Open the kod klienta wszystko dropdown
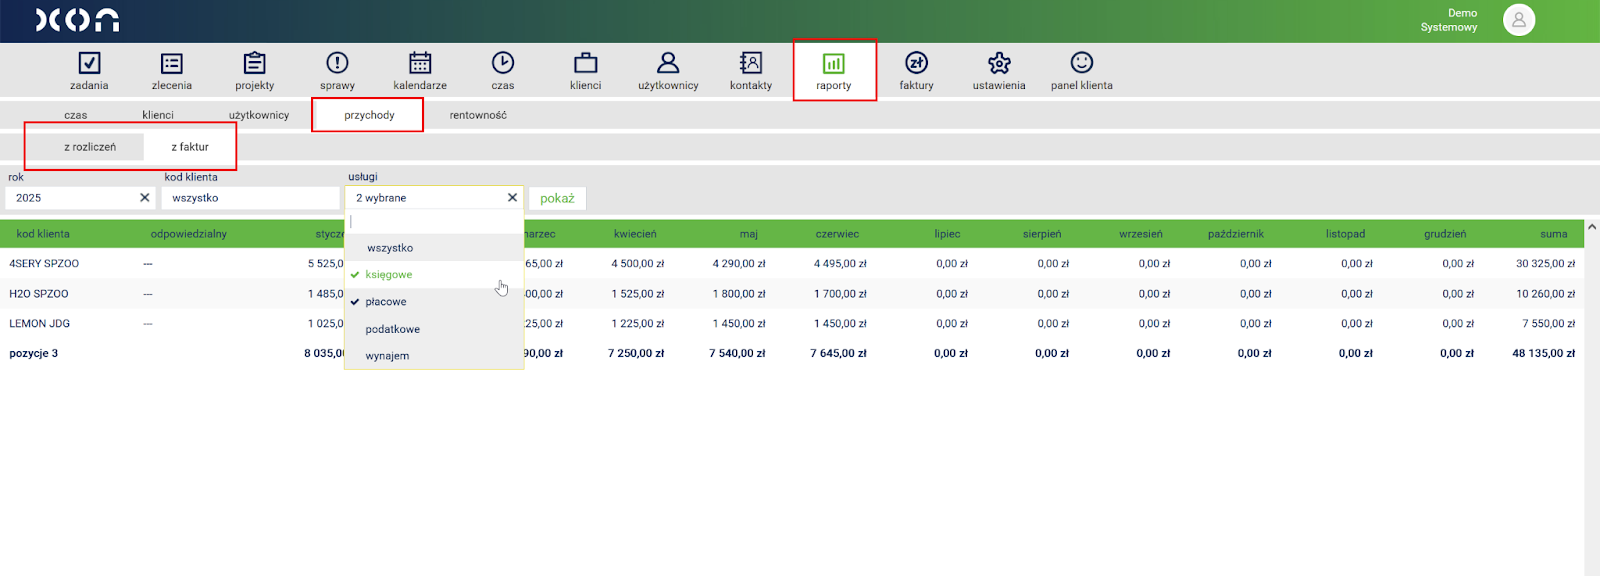Screen dimensions: 1600x576 point(250,198)
